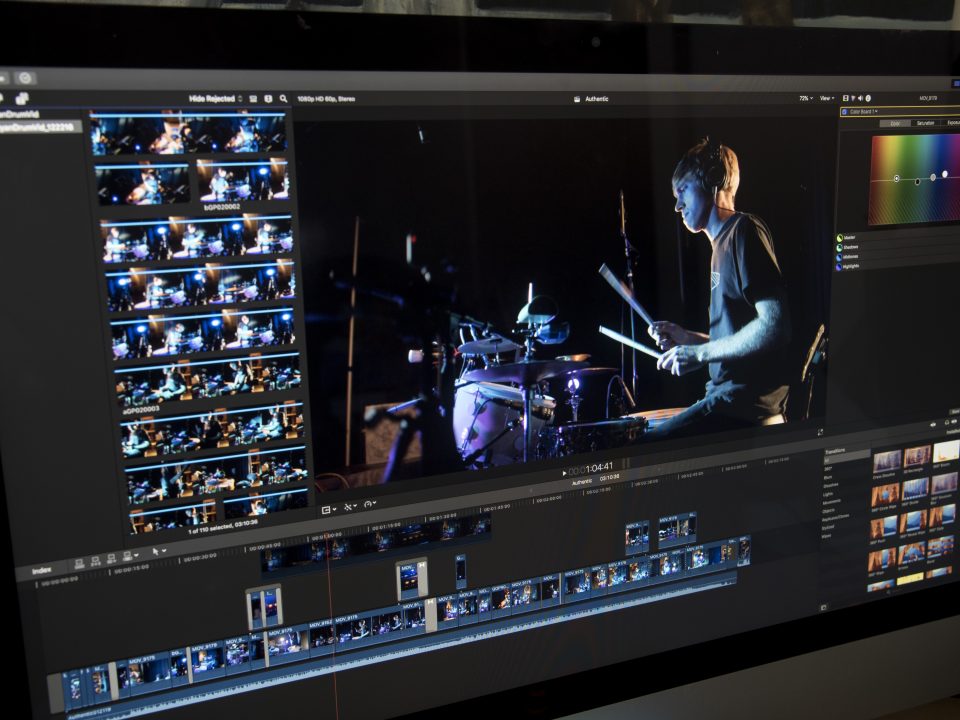The width and height of the screenshot is (960, 720).
Task: Select the first DrumVid event in sidebar
Action: tap(20, 114)
